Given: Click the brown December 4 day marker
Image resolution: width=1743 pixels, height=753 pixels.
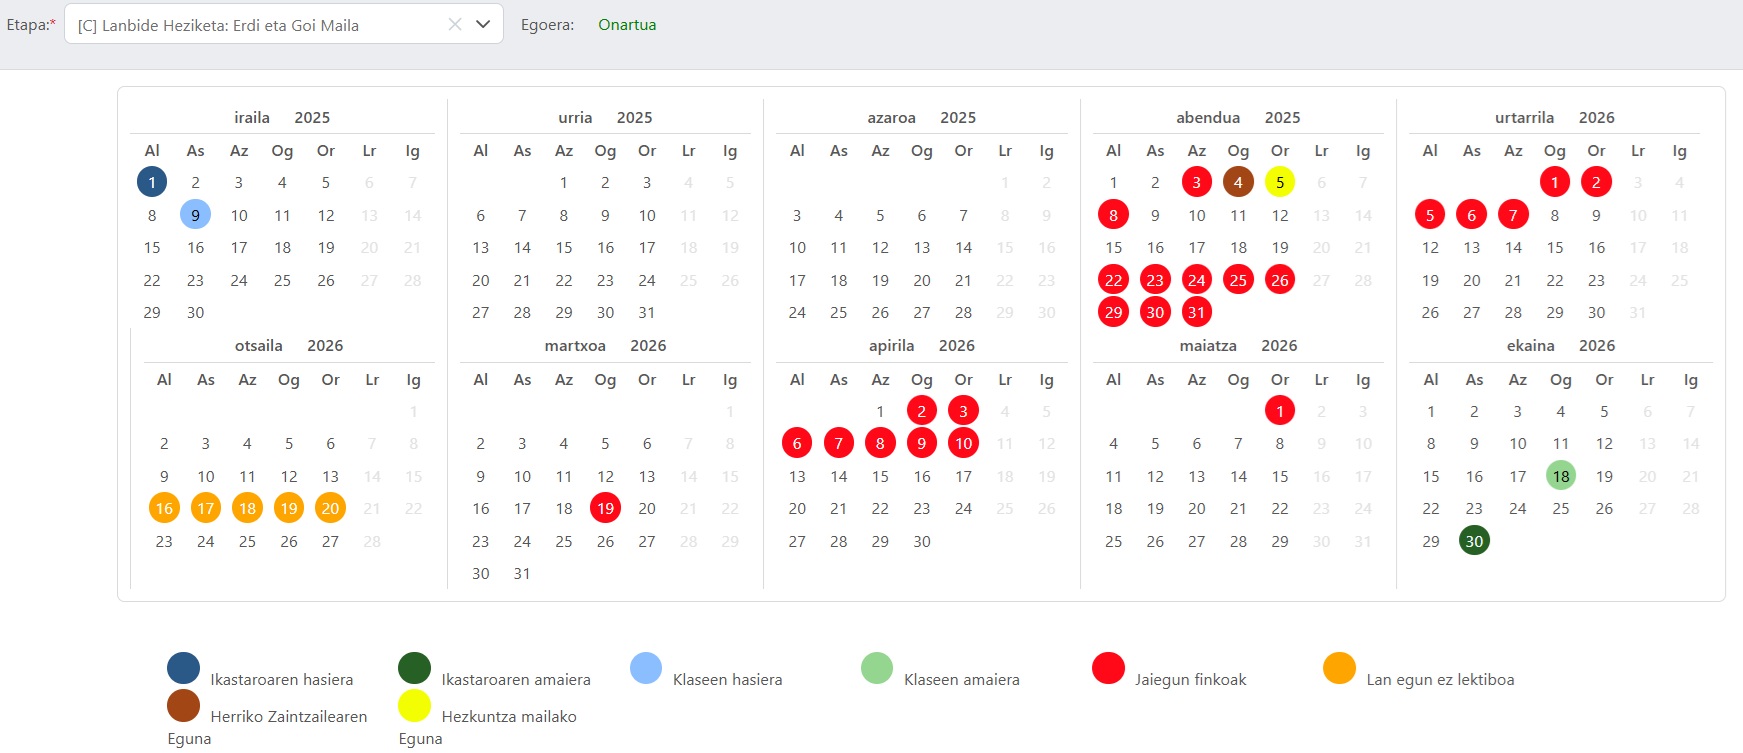Looking at the screenshot, I should [x=1238, y=182].
